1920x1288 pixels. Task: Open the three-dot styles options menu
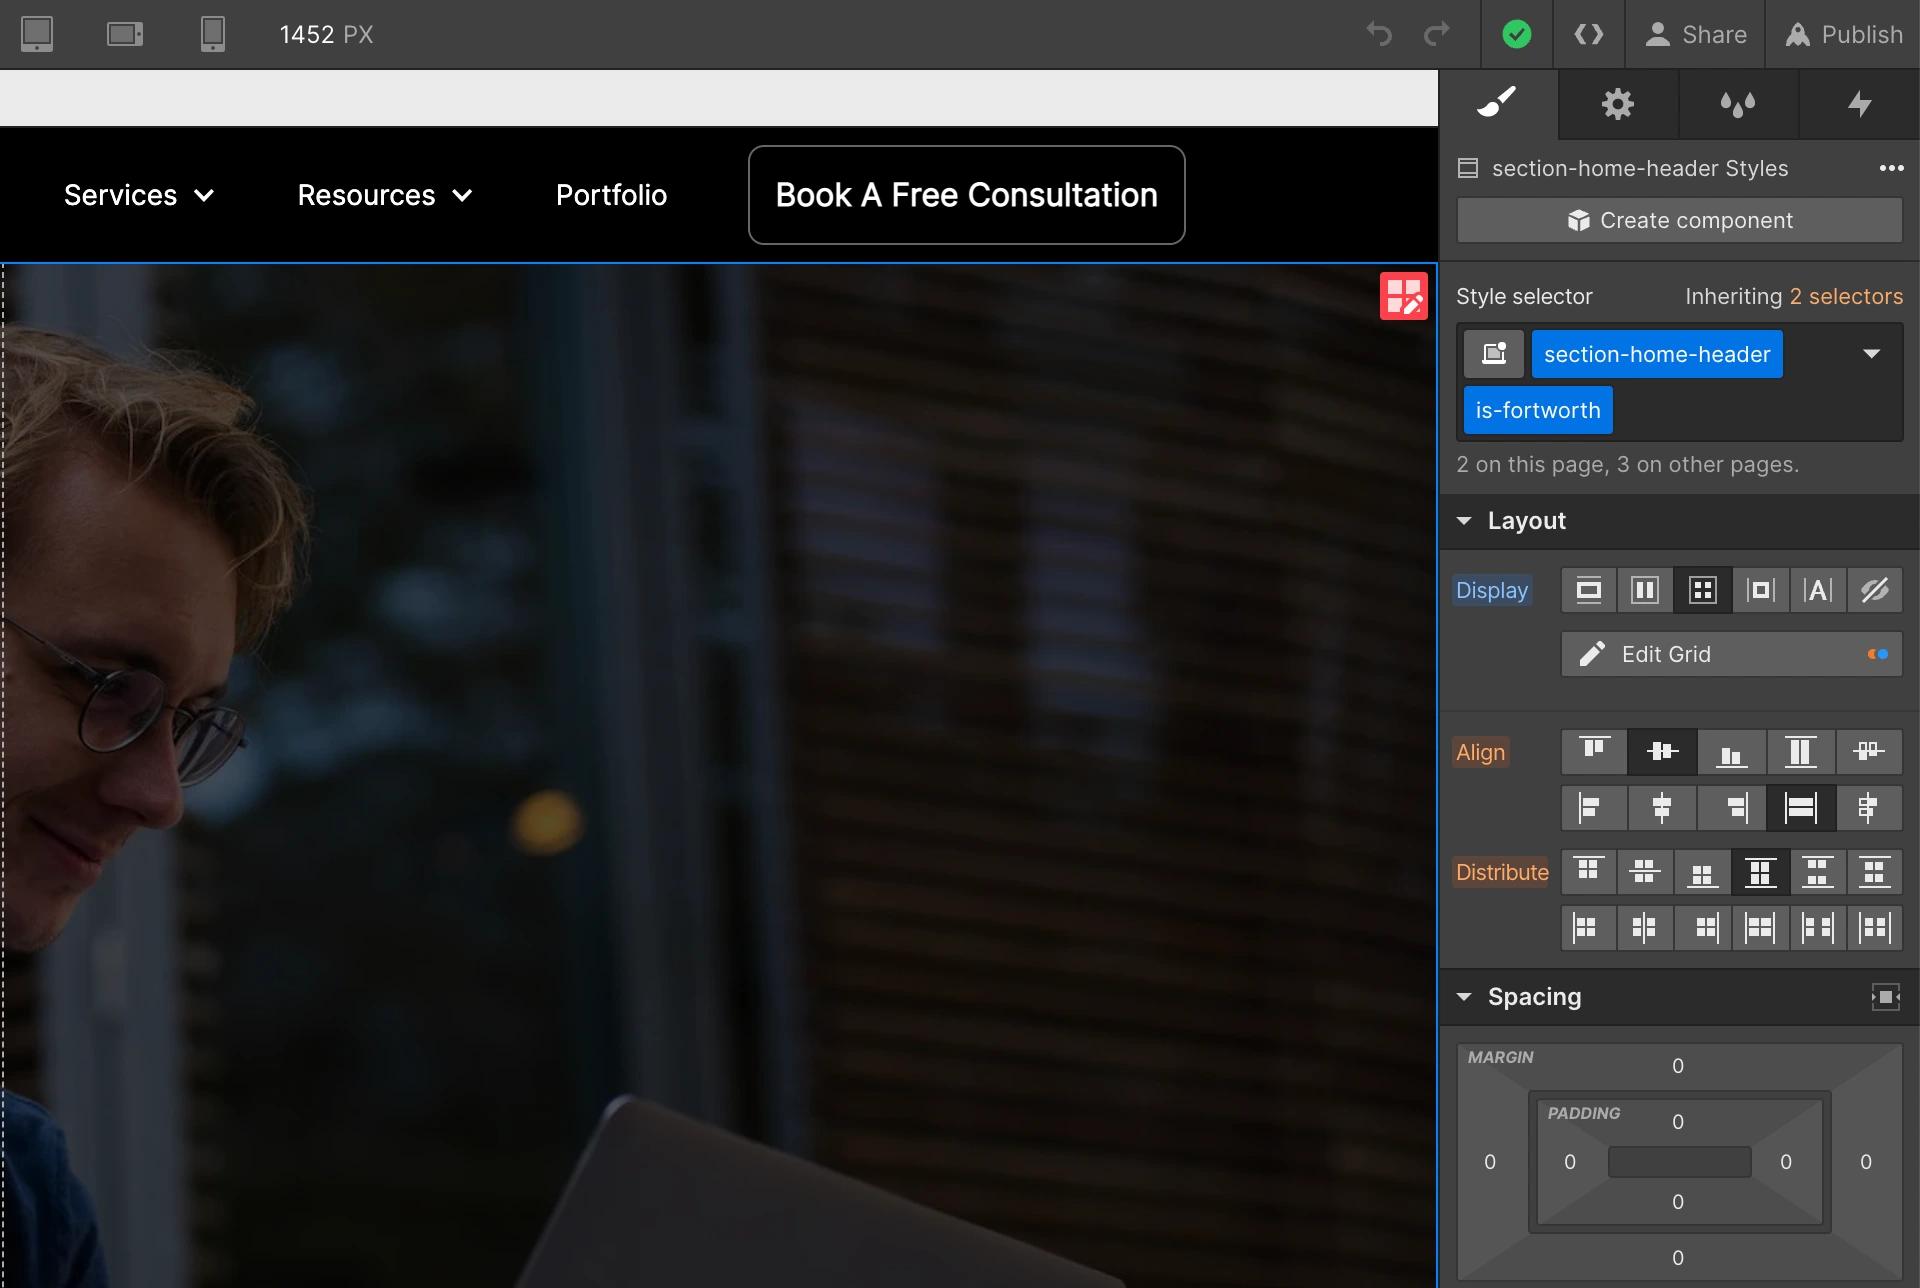pos(1891,168)
